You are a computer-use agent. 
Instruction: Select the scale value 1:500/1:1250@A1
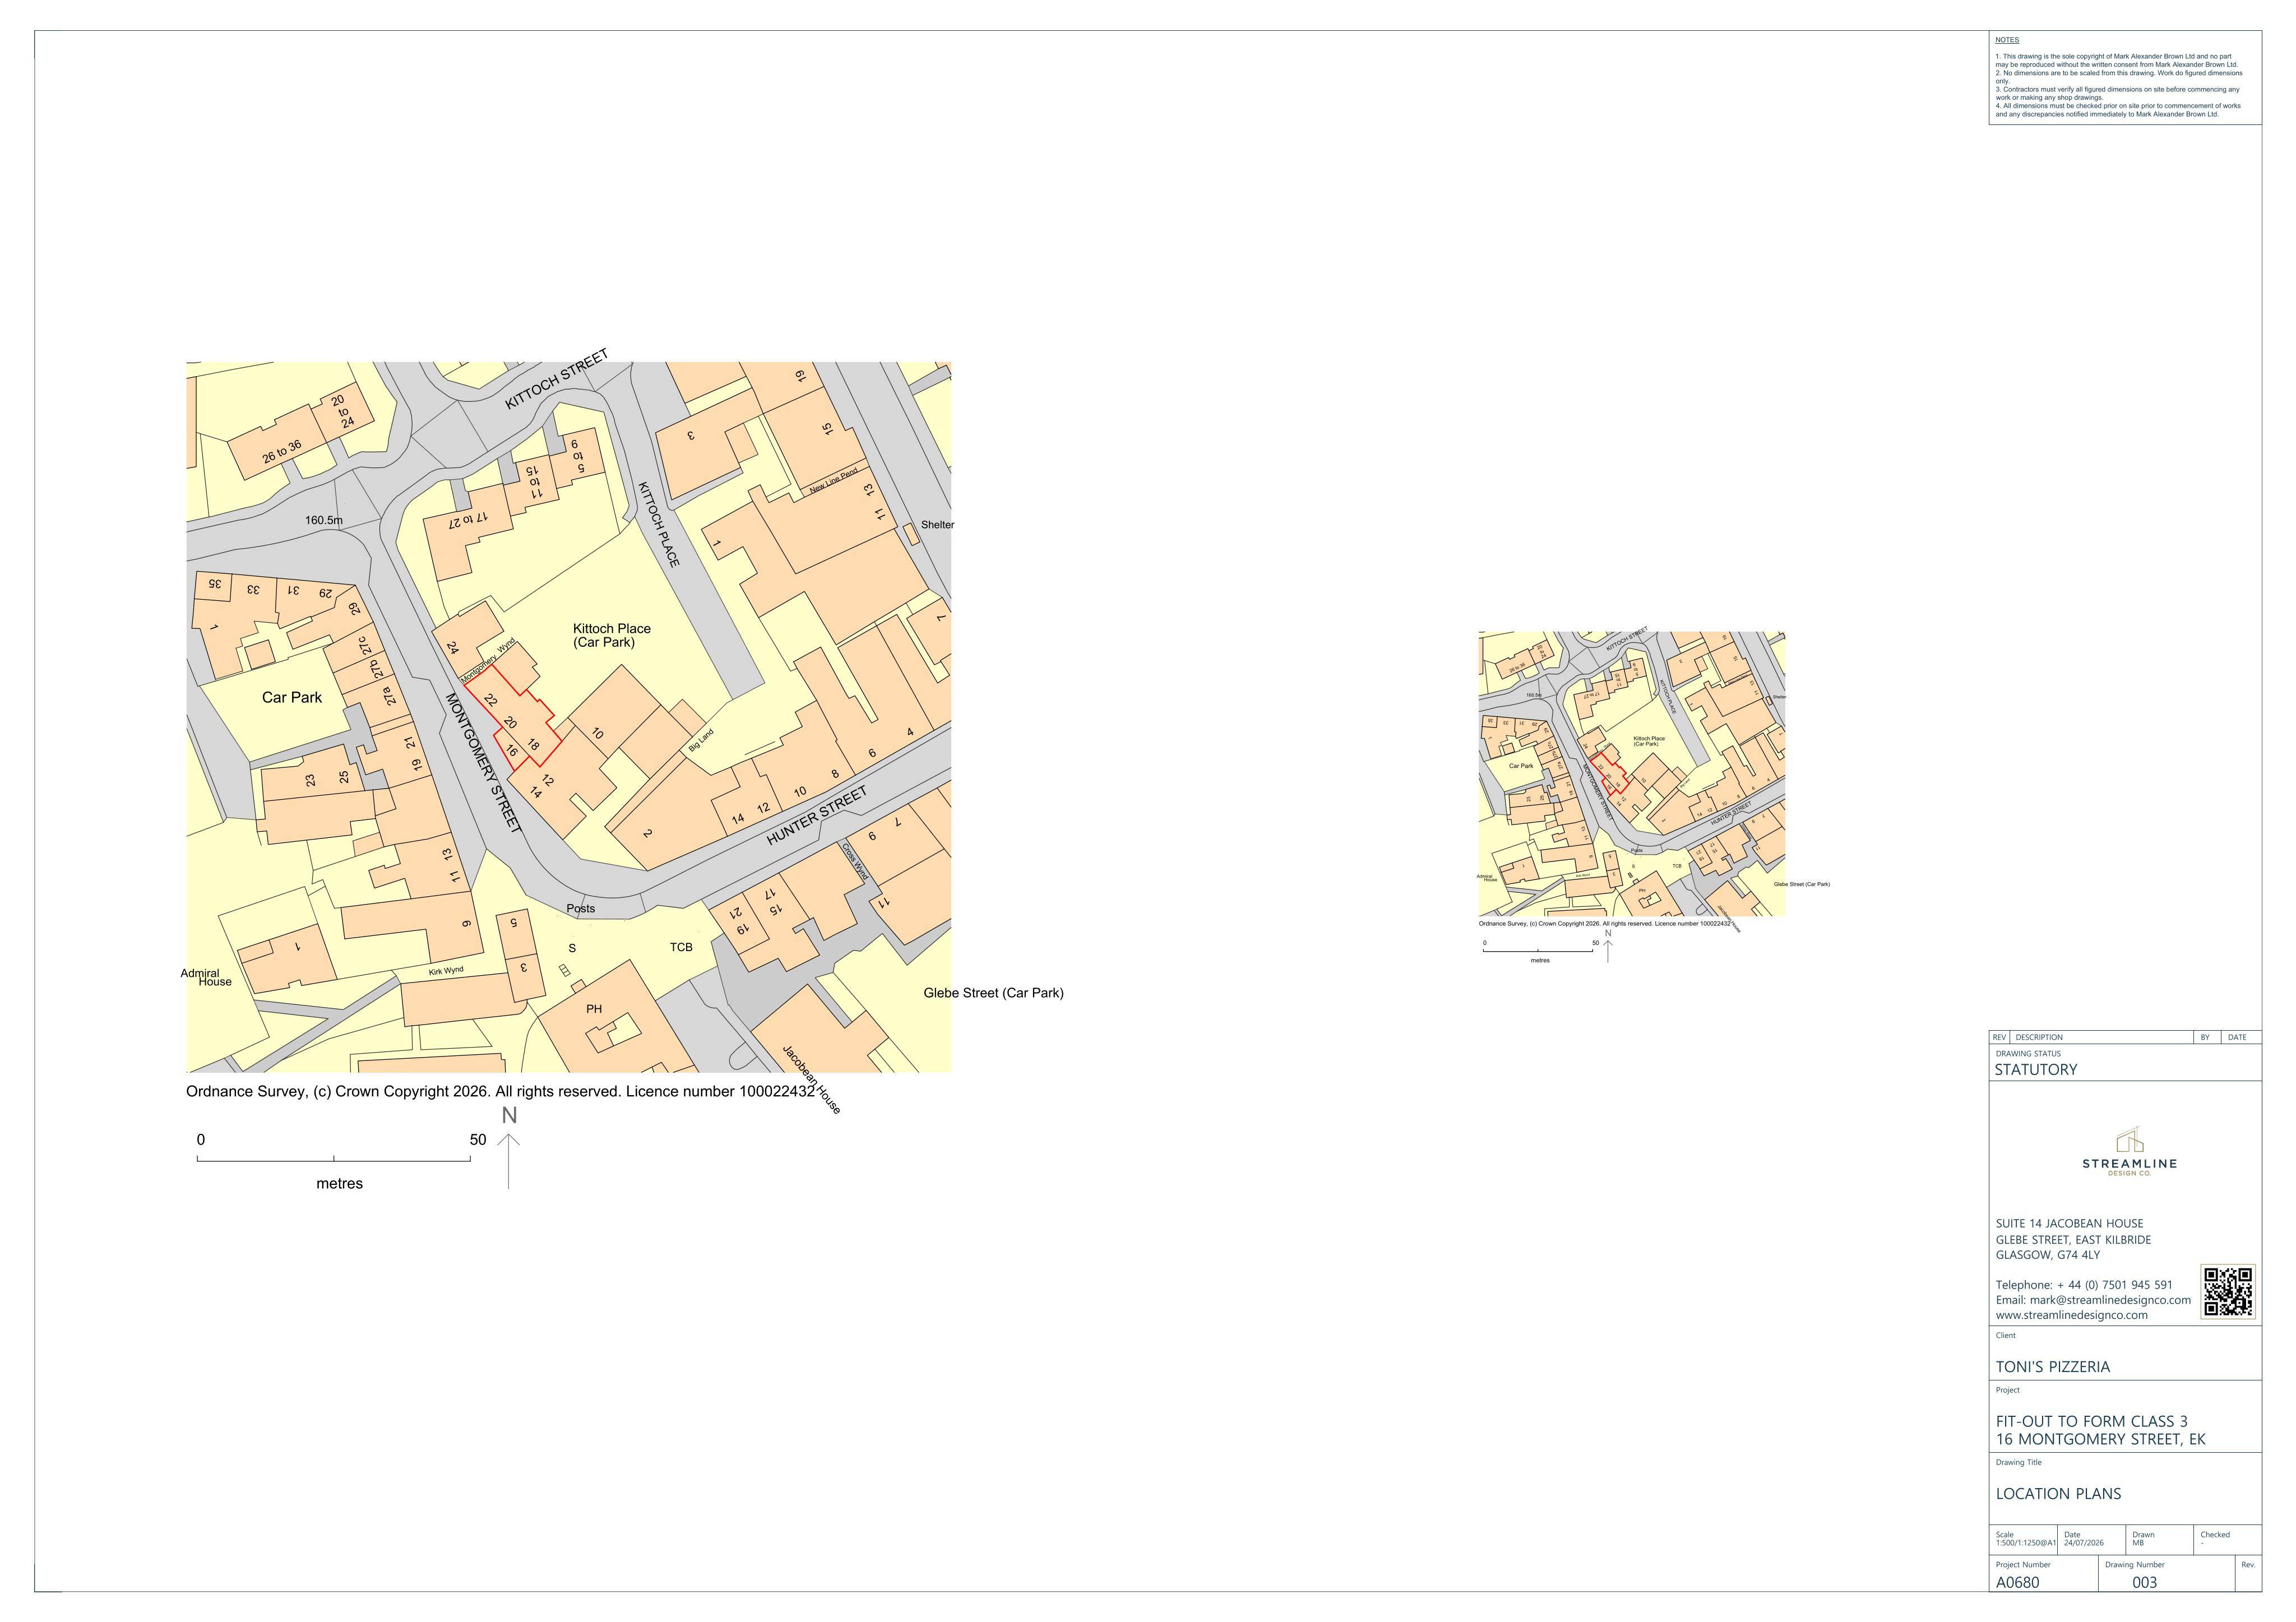coord(2025,1543)
